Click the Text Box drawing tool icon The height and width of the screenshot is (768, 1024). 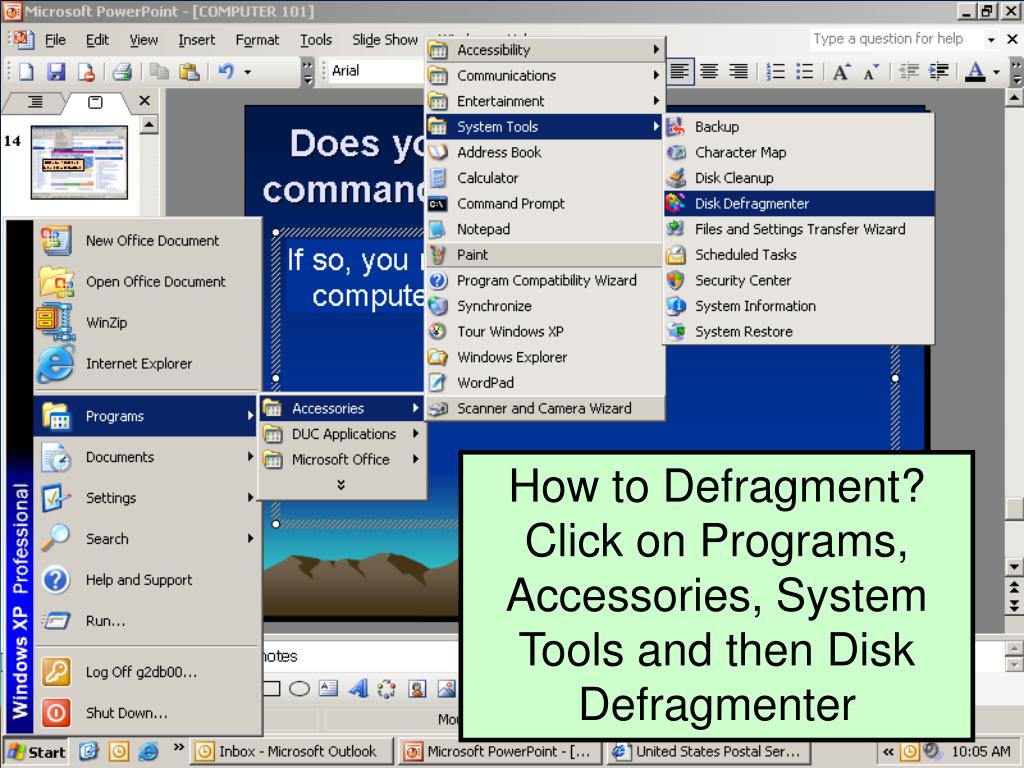[328, 689]
